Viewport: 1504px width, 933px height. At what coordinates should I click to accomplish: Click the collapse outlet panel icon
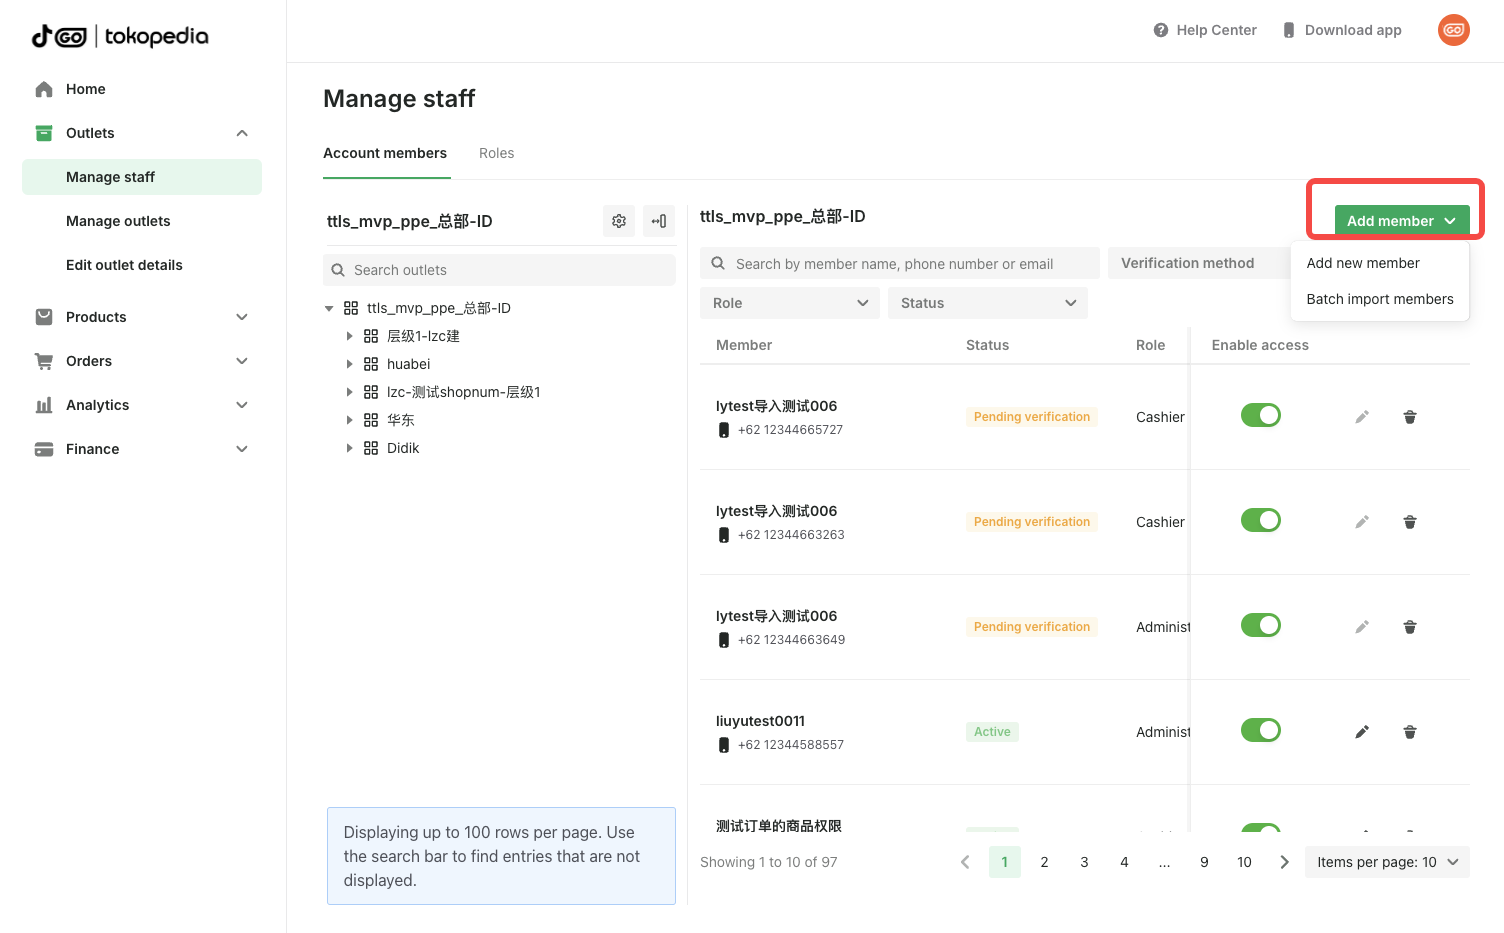point(659,221)
